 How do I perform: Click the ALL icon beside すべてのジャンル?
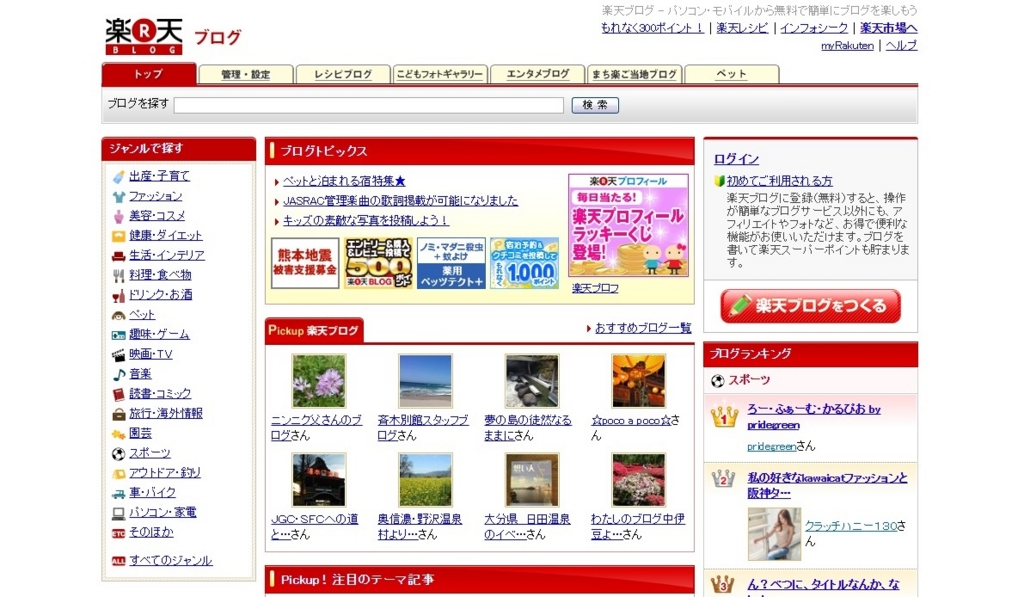(x=118, y=560)
